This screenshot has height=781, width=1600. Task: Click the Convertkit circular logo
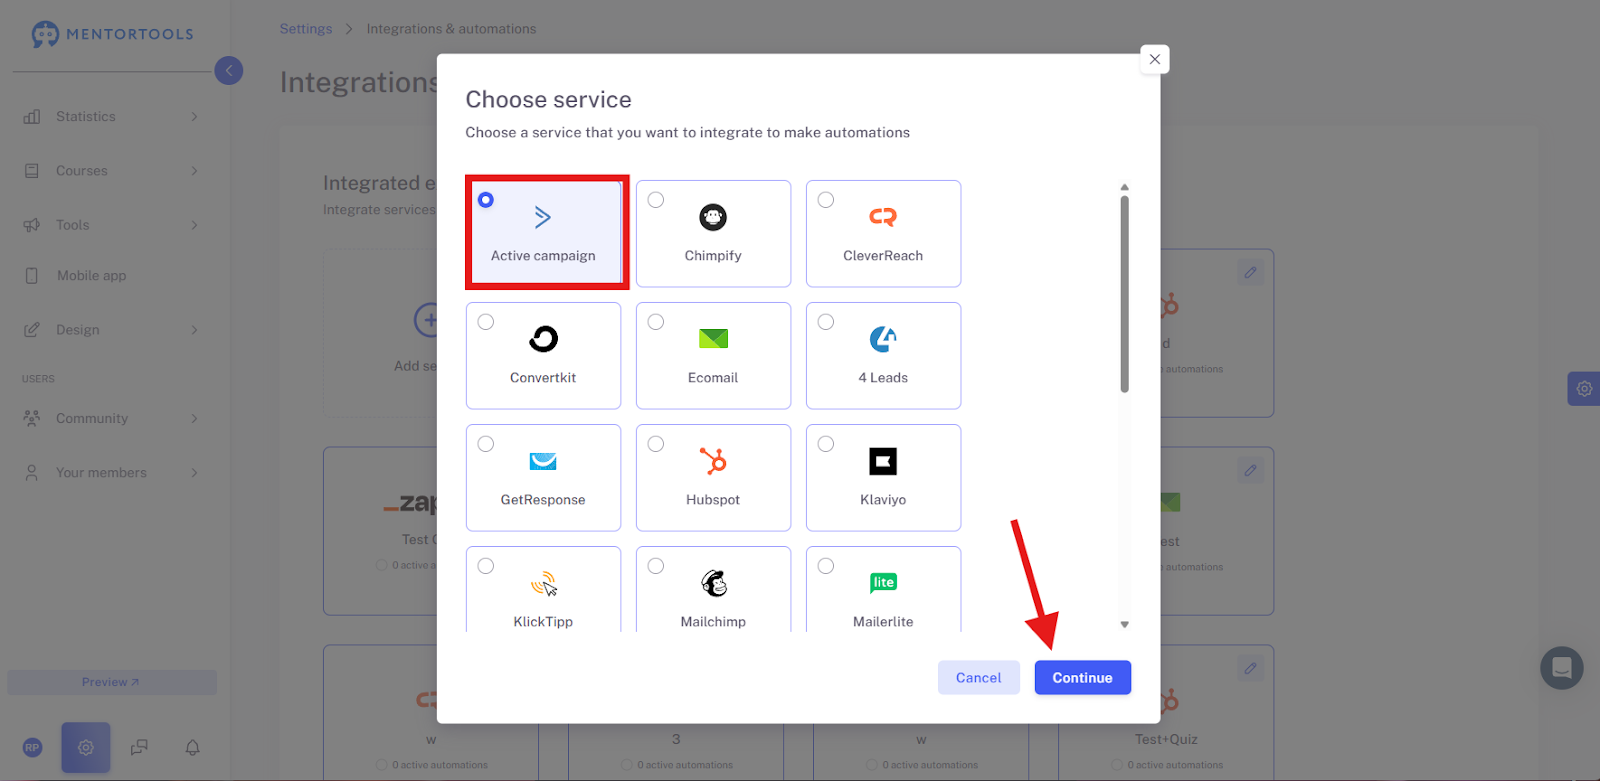point(543,339)
